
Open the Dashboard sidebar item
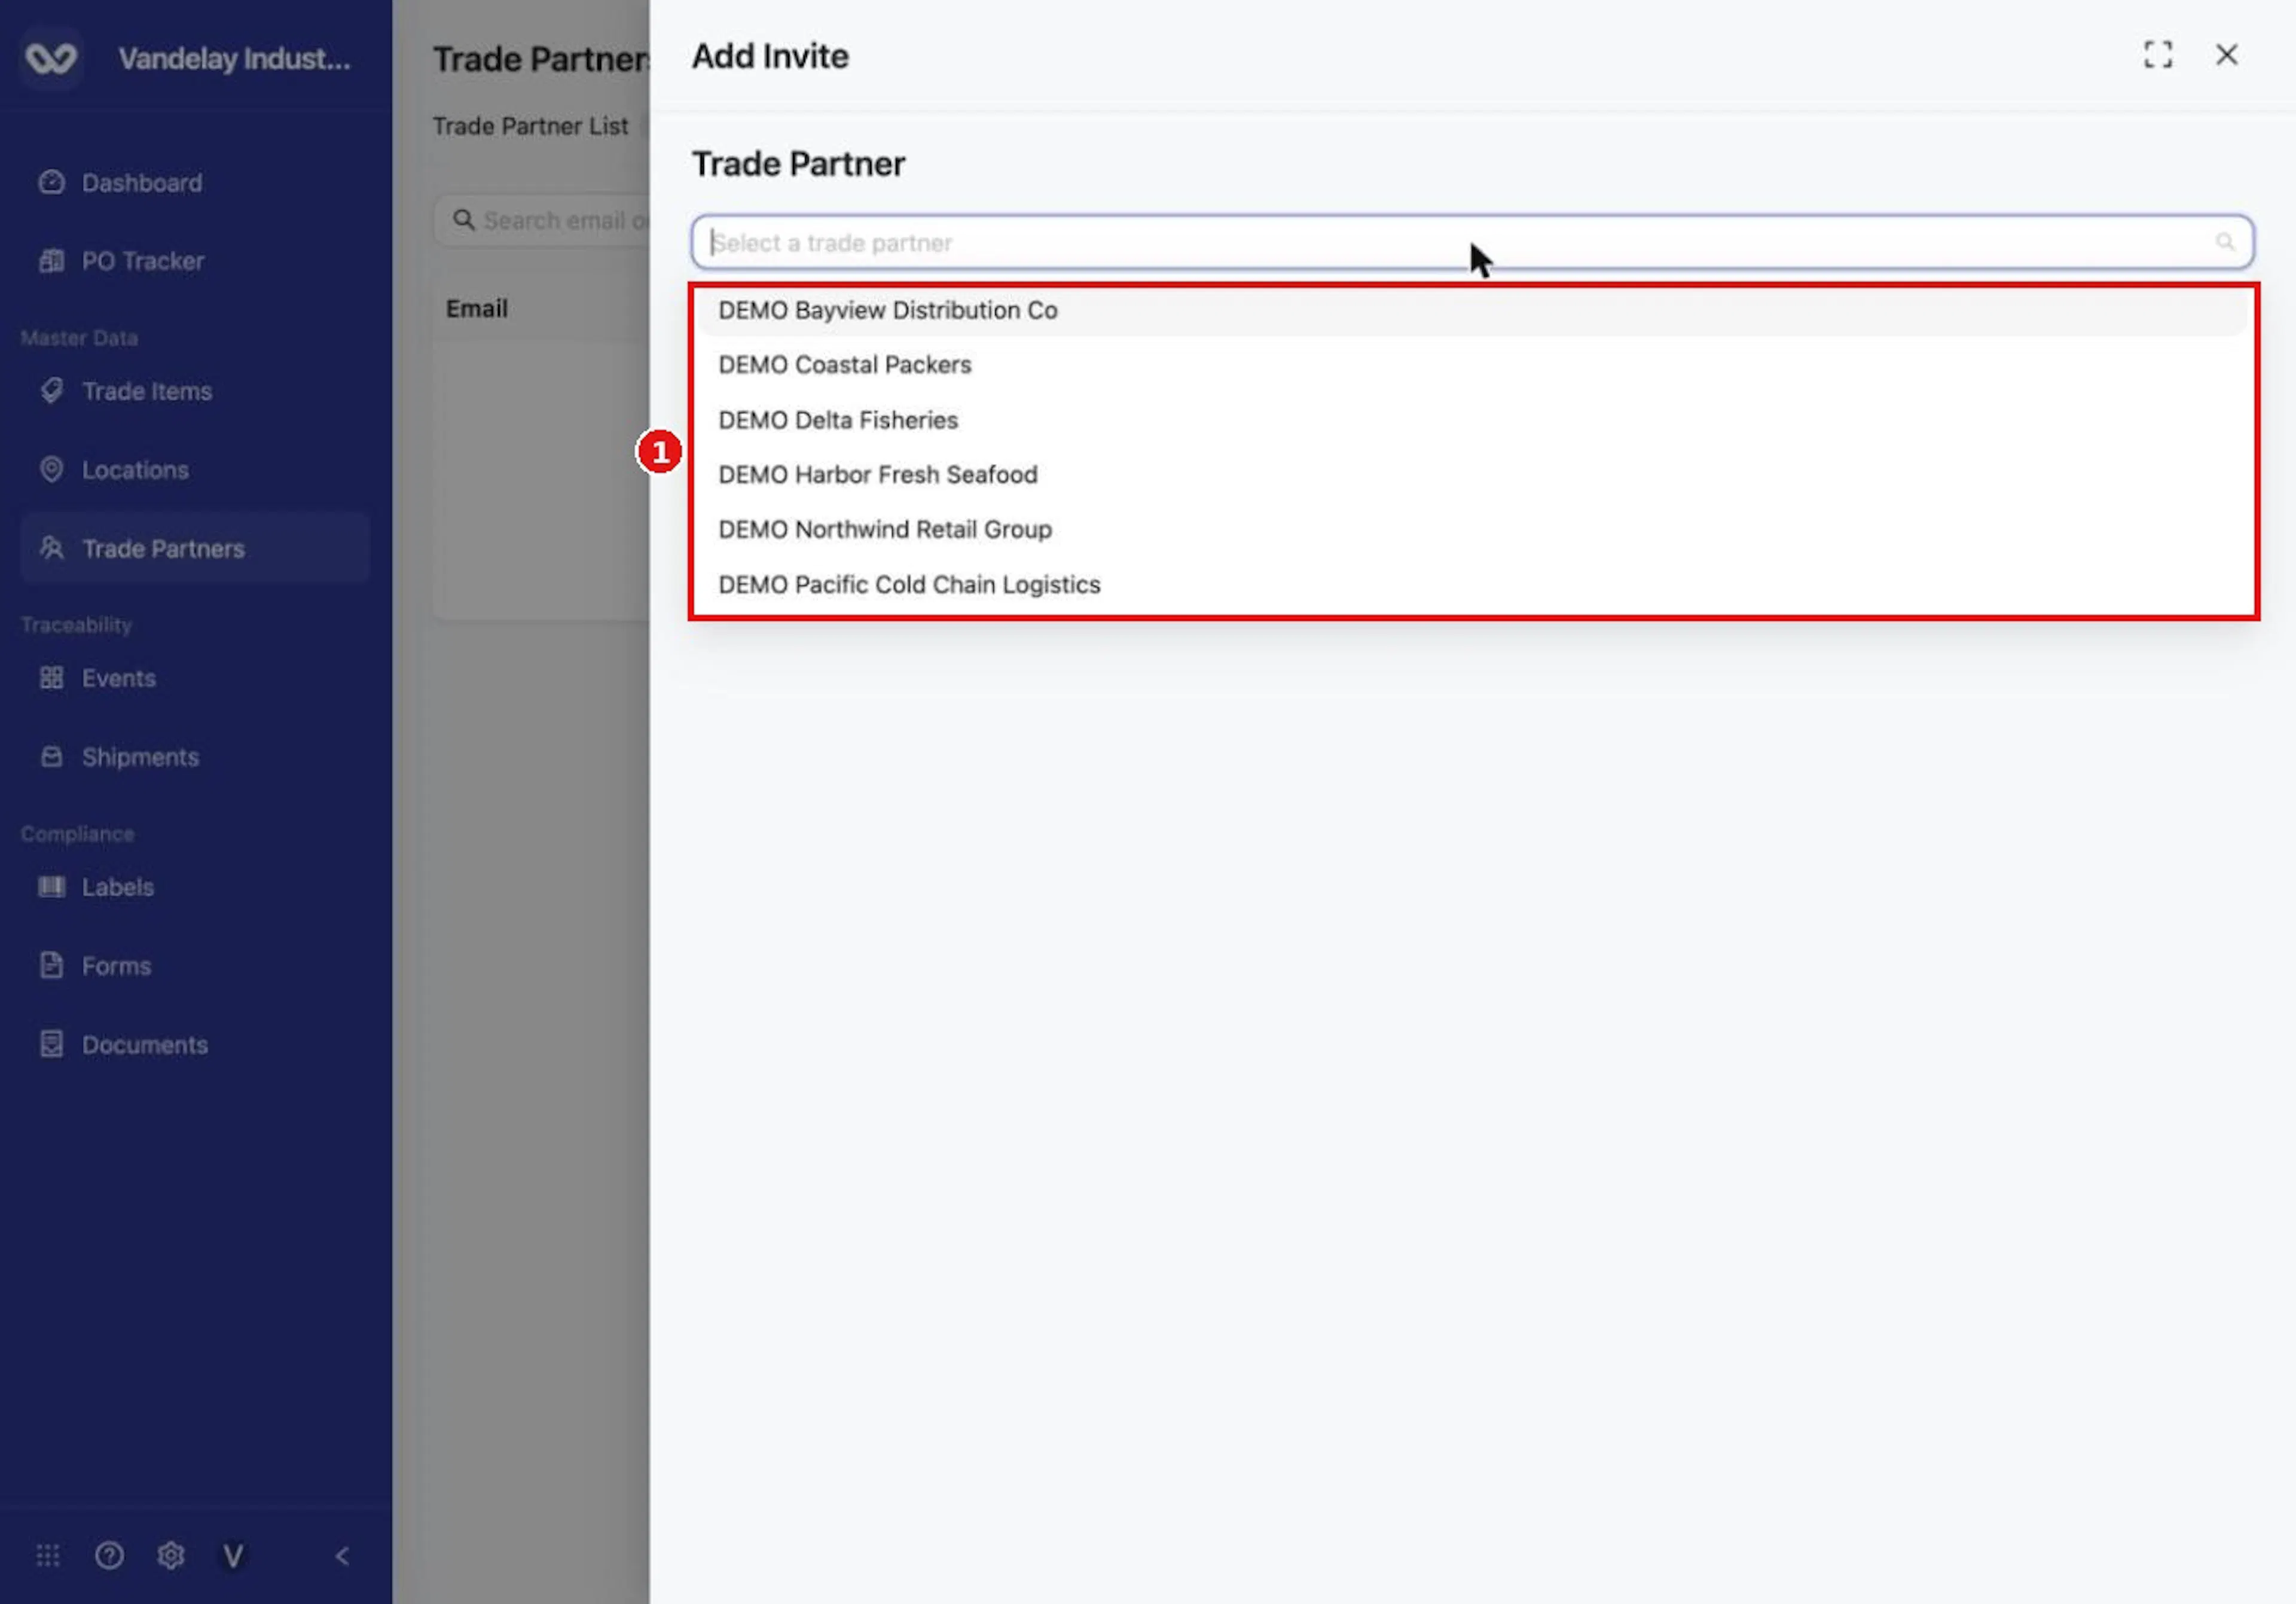click(195, 183)
